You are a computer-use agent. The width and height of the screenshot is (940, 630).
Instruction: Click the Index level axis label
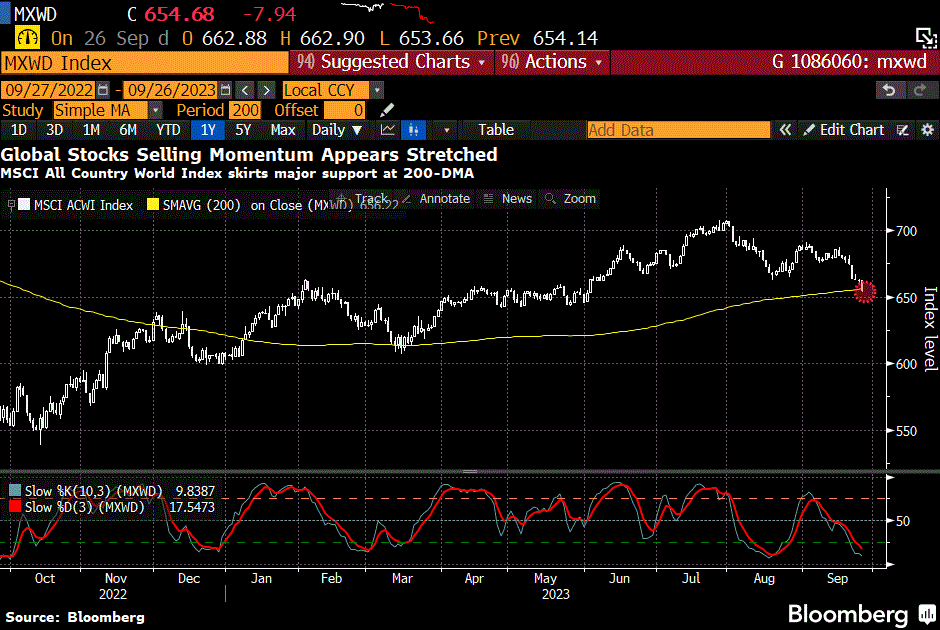(x=930, y=328)
